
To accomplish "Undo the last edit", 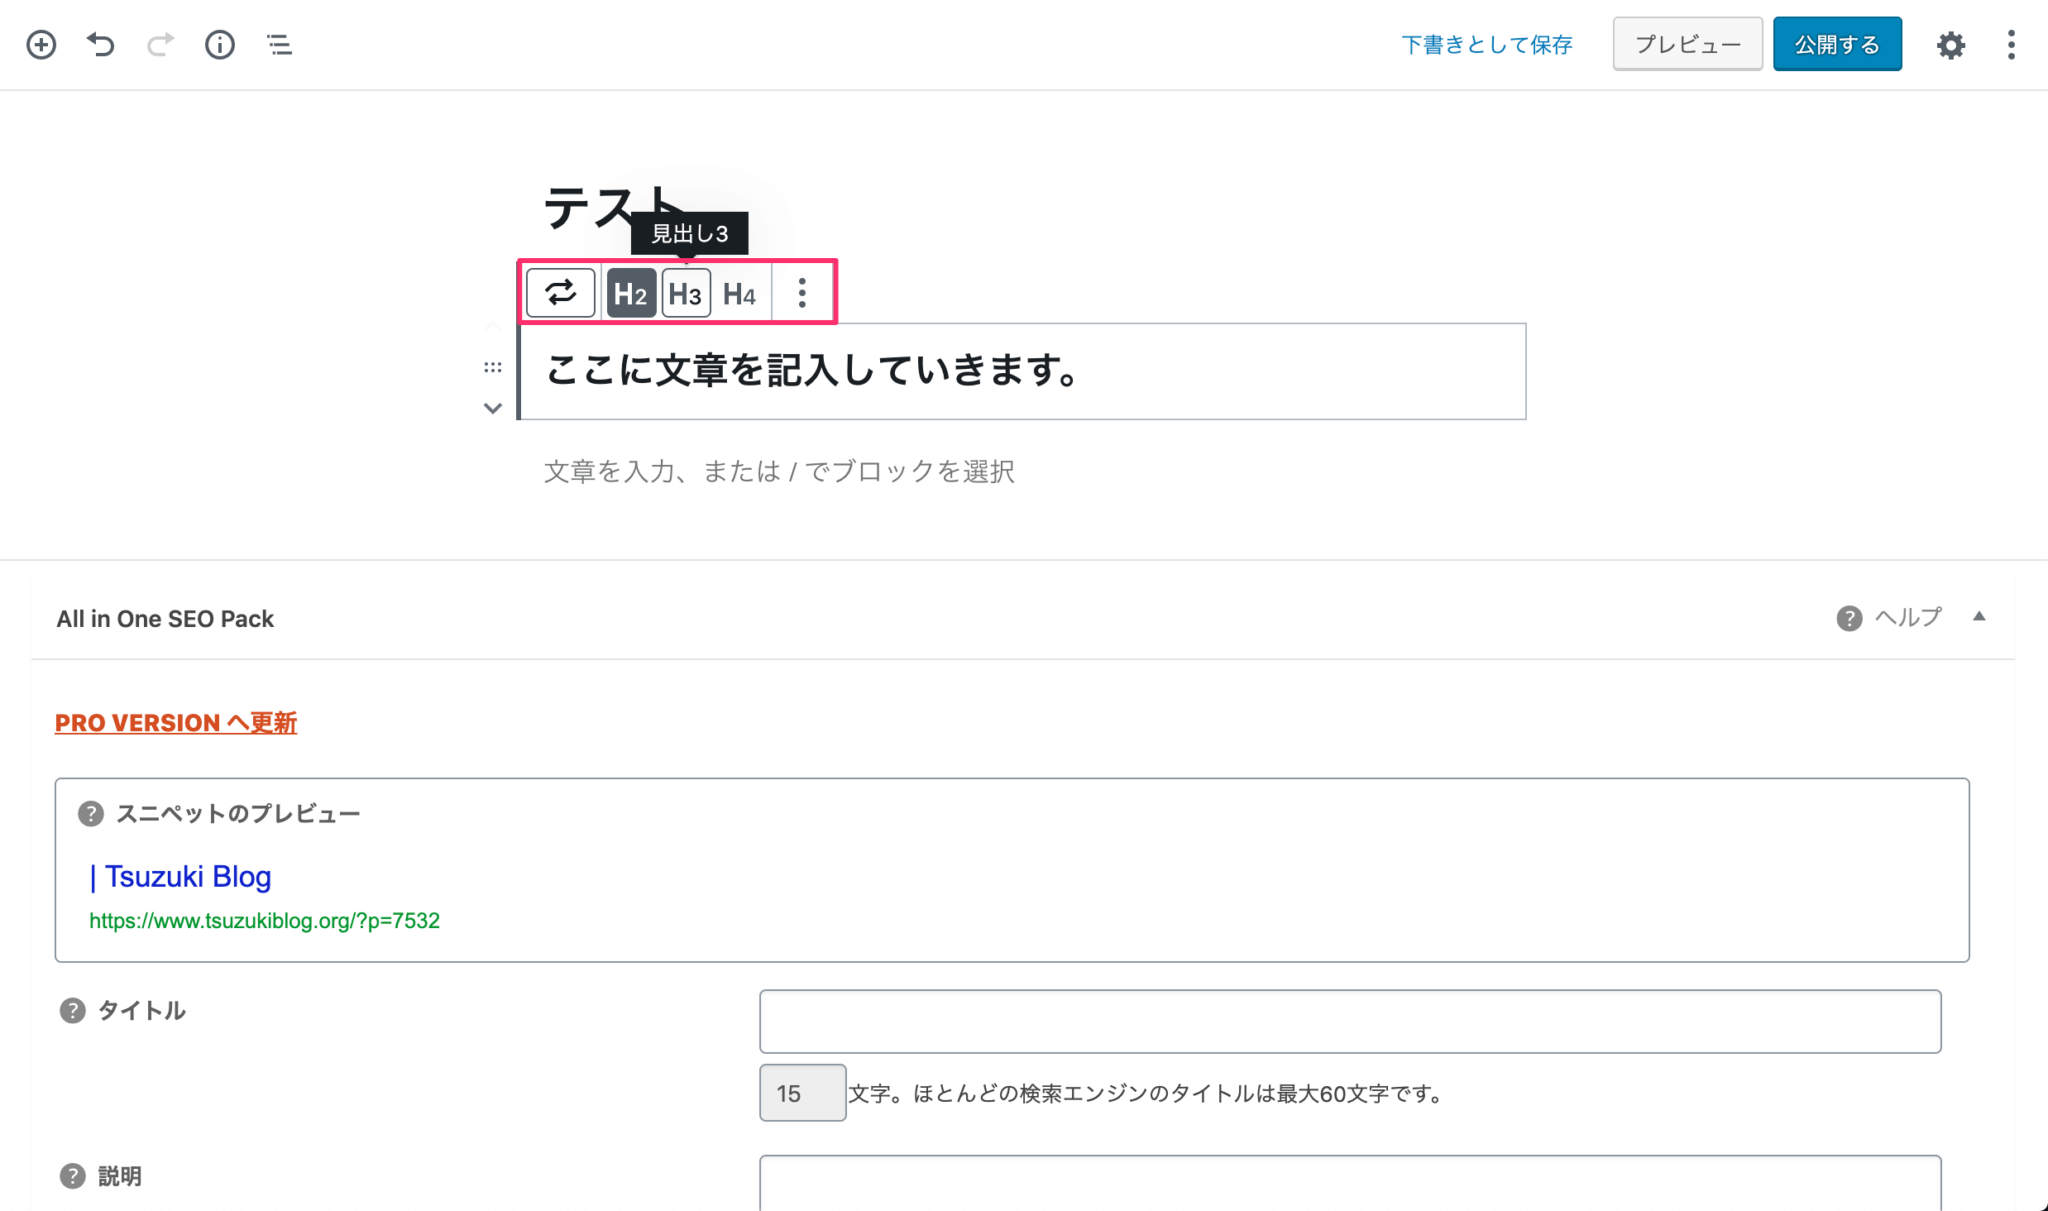I will (100, 45).
